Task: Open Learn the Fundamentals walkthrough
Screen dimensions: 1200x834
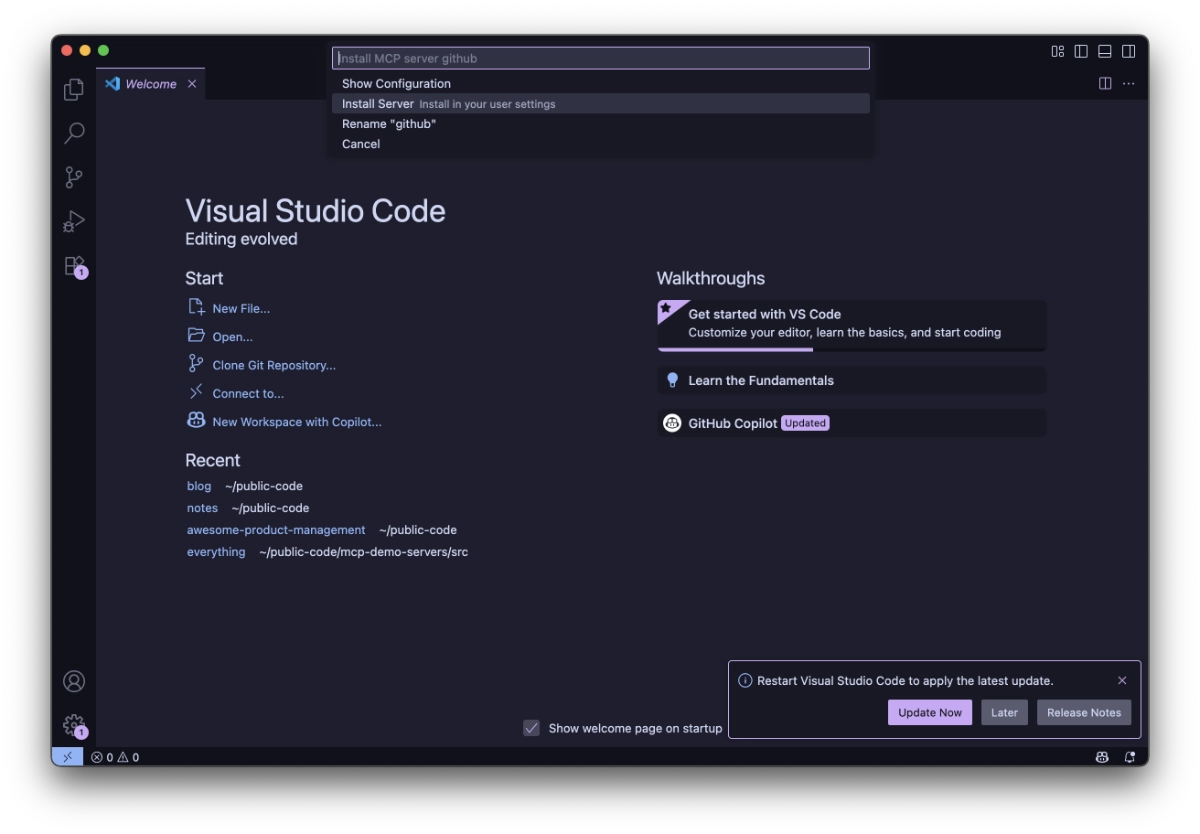Action: (x=851, y=380)
